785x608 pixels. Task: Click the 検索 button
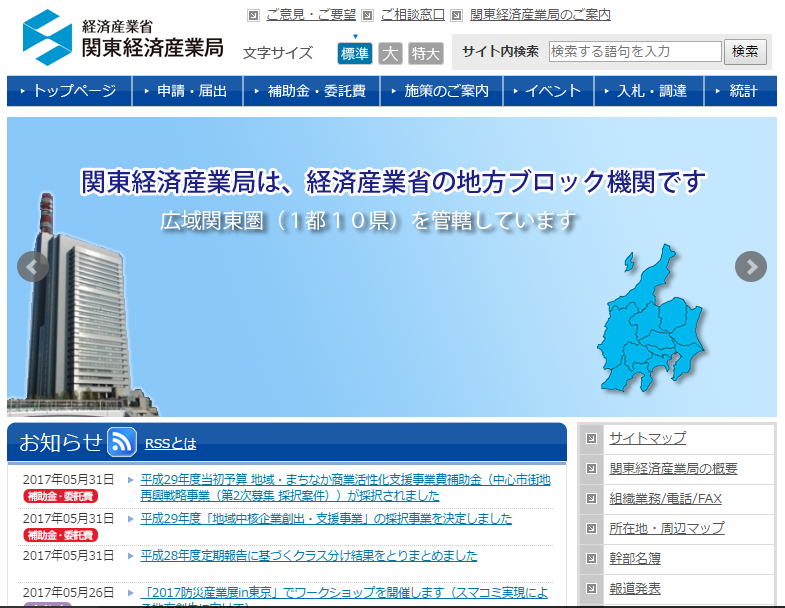coord(745,52)
